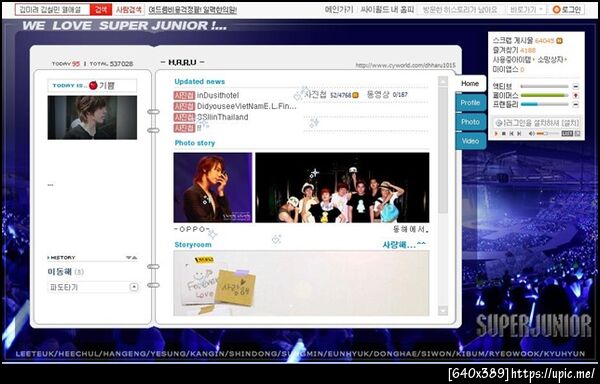Click scrollbar down arrow in main panel
The height and width of the screenshot is (384, 600).
click(x=443, y=311)
